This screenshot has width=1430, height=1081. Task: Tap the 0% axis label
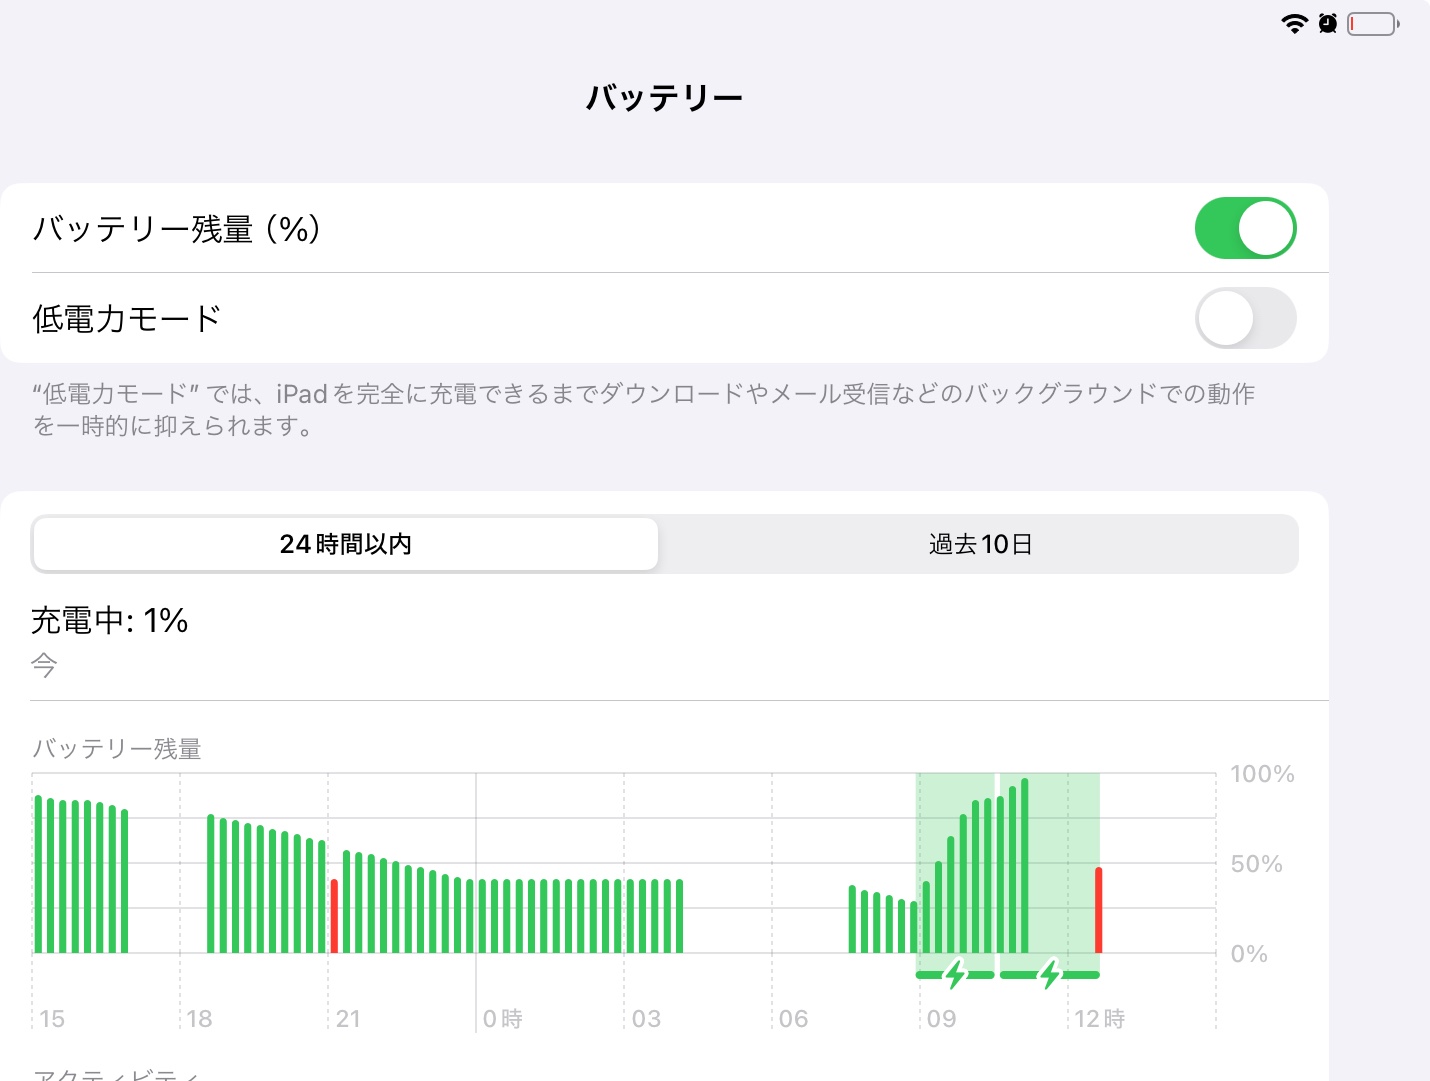coord(1249,954)
